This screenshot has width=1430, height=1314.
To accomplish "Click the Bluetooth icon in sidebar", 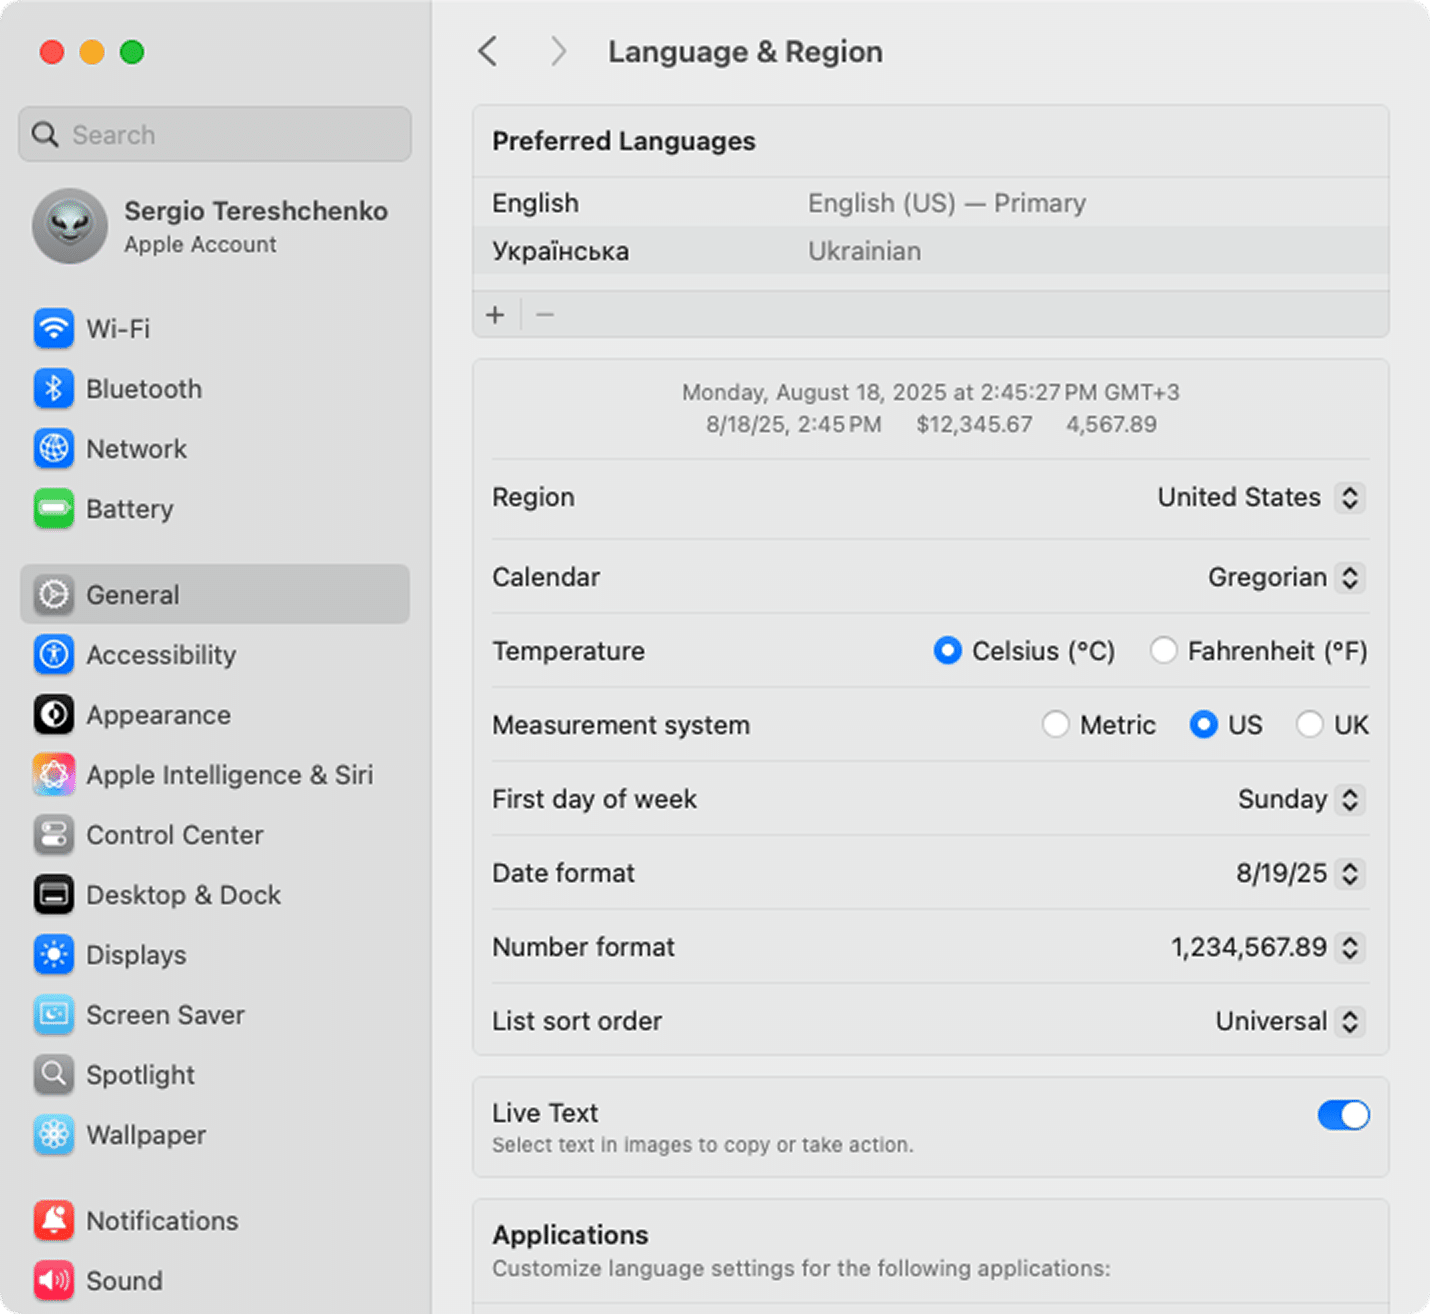I will coord(54,389).
